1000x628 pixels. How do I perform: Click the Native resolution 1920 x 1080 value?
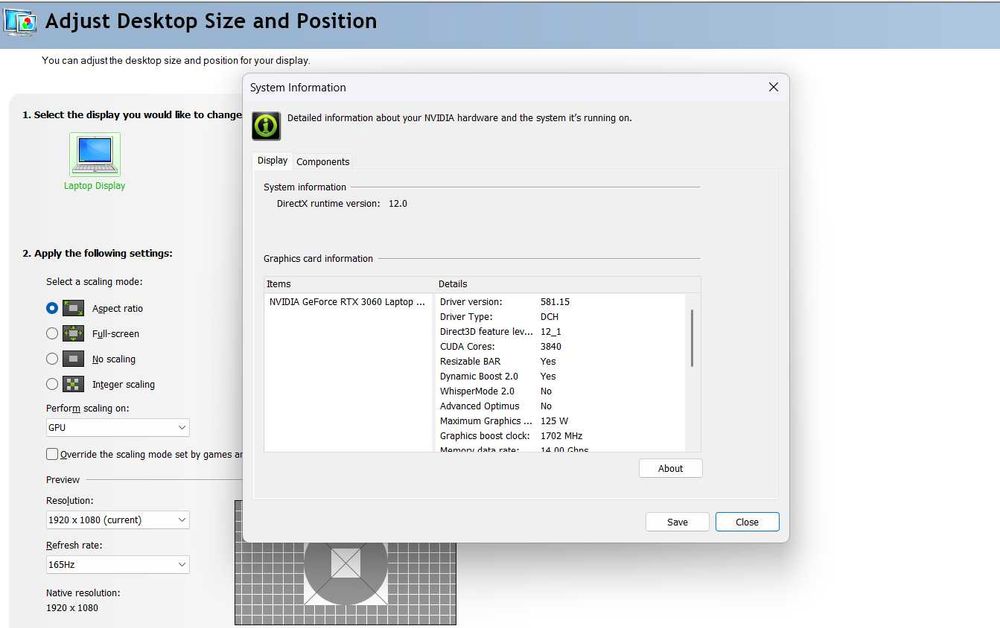72,608
